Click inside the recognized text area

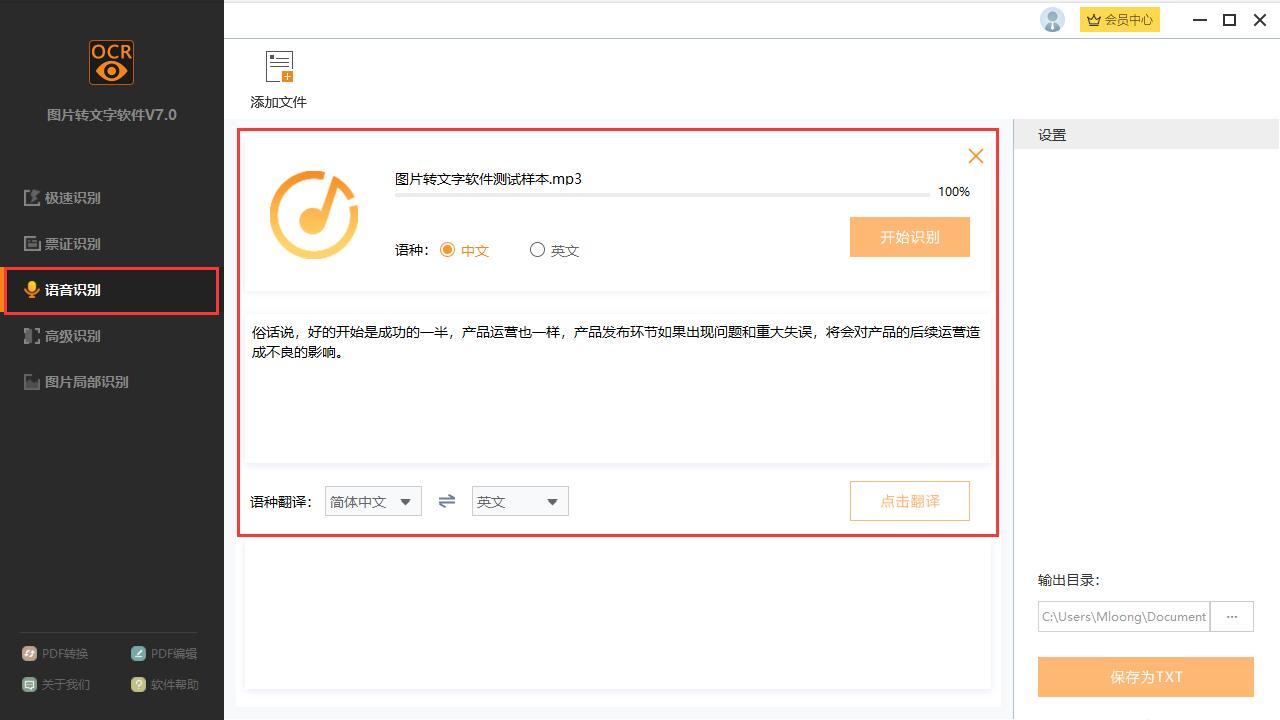pos(618,389)
